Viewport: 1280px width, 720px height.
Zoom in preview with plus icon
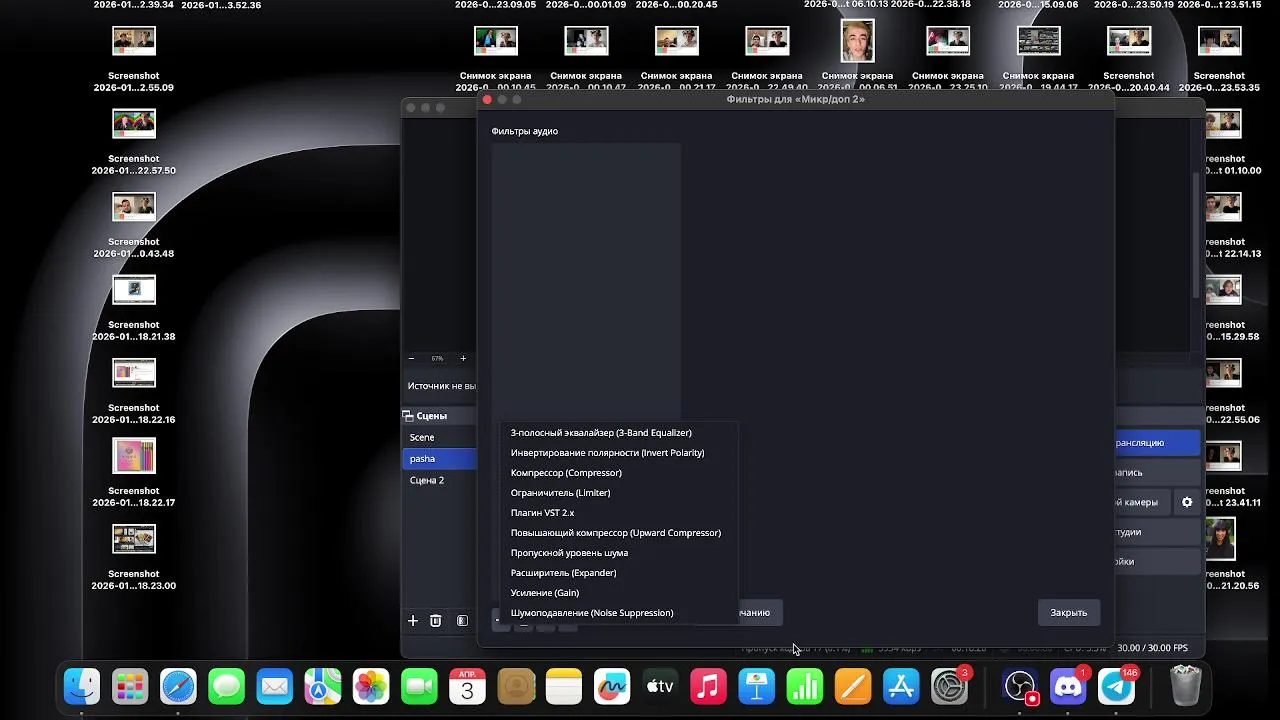pyautogui.click(x=463, y=358)
